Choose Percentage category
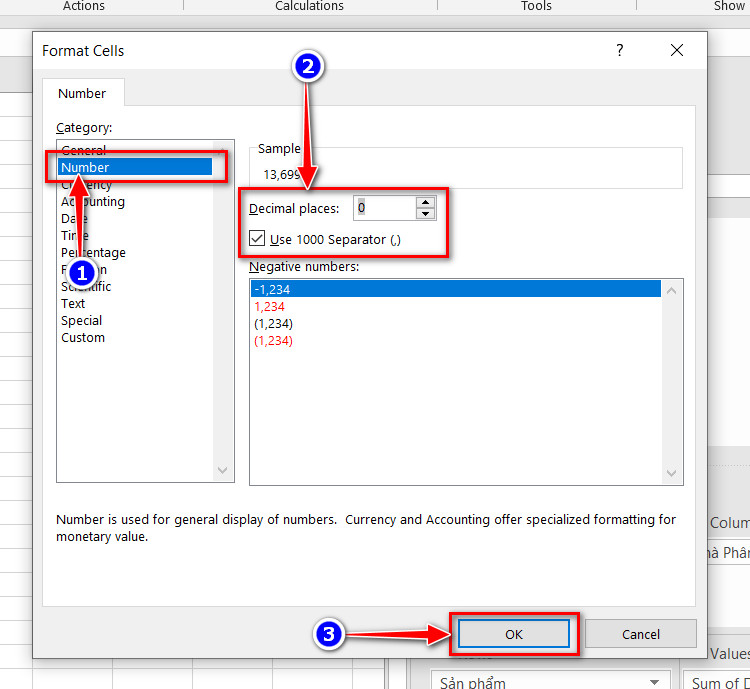The image size is (750, 689). (x=93, y=252)
